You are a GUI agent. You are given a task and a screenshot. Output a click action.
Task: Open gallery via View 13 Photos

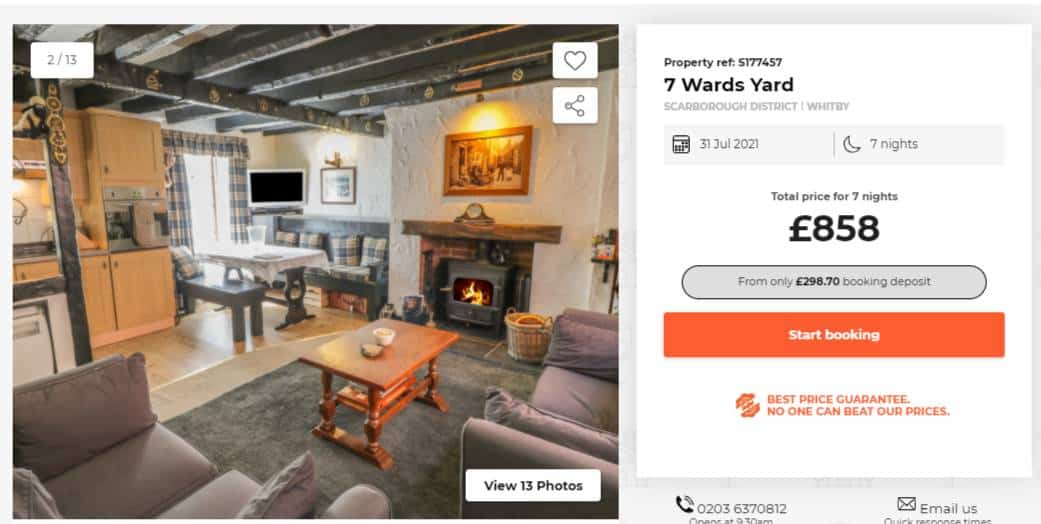(x=533, y=485)
